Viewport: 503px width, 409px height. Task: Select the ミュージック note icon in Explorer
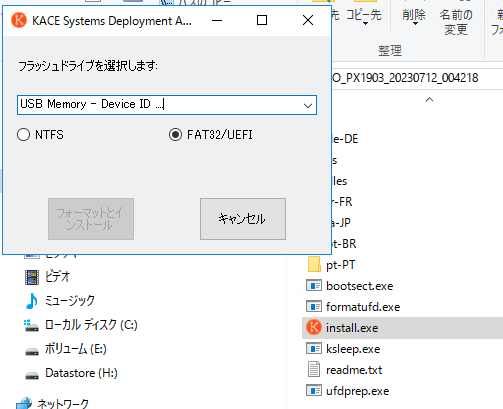pyautogui.click(x=32, y=301)
